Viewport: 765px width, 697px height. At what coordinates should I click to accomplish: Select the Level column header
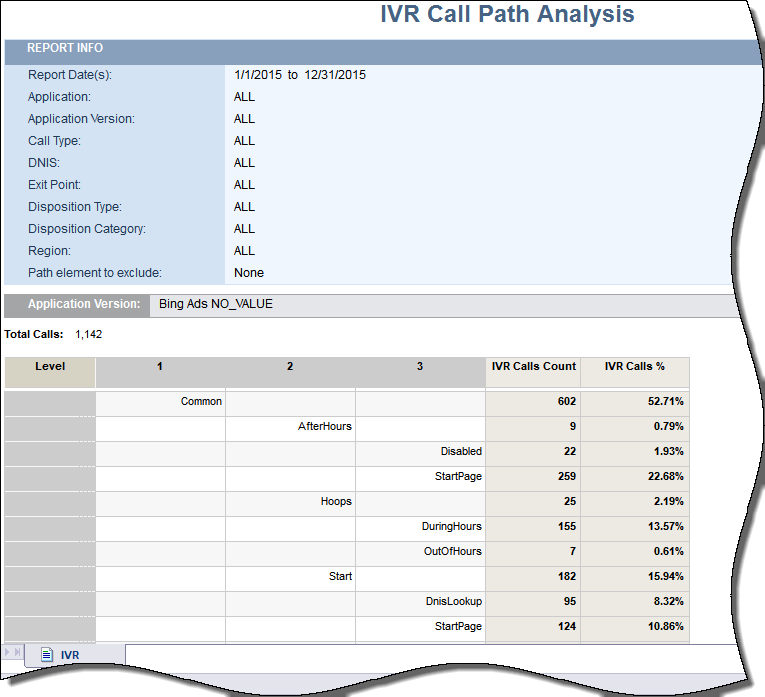tap(50, 367)
